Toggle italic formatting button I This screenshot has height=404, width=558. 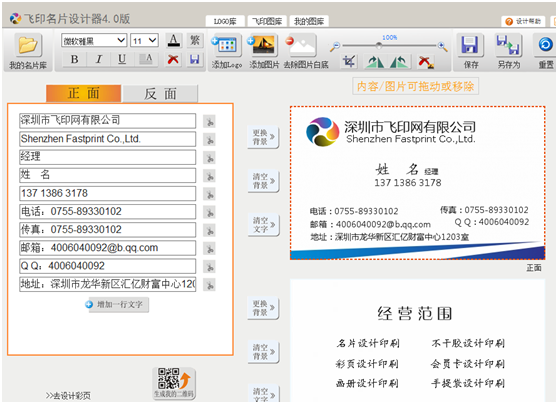tap(99, 59)
